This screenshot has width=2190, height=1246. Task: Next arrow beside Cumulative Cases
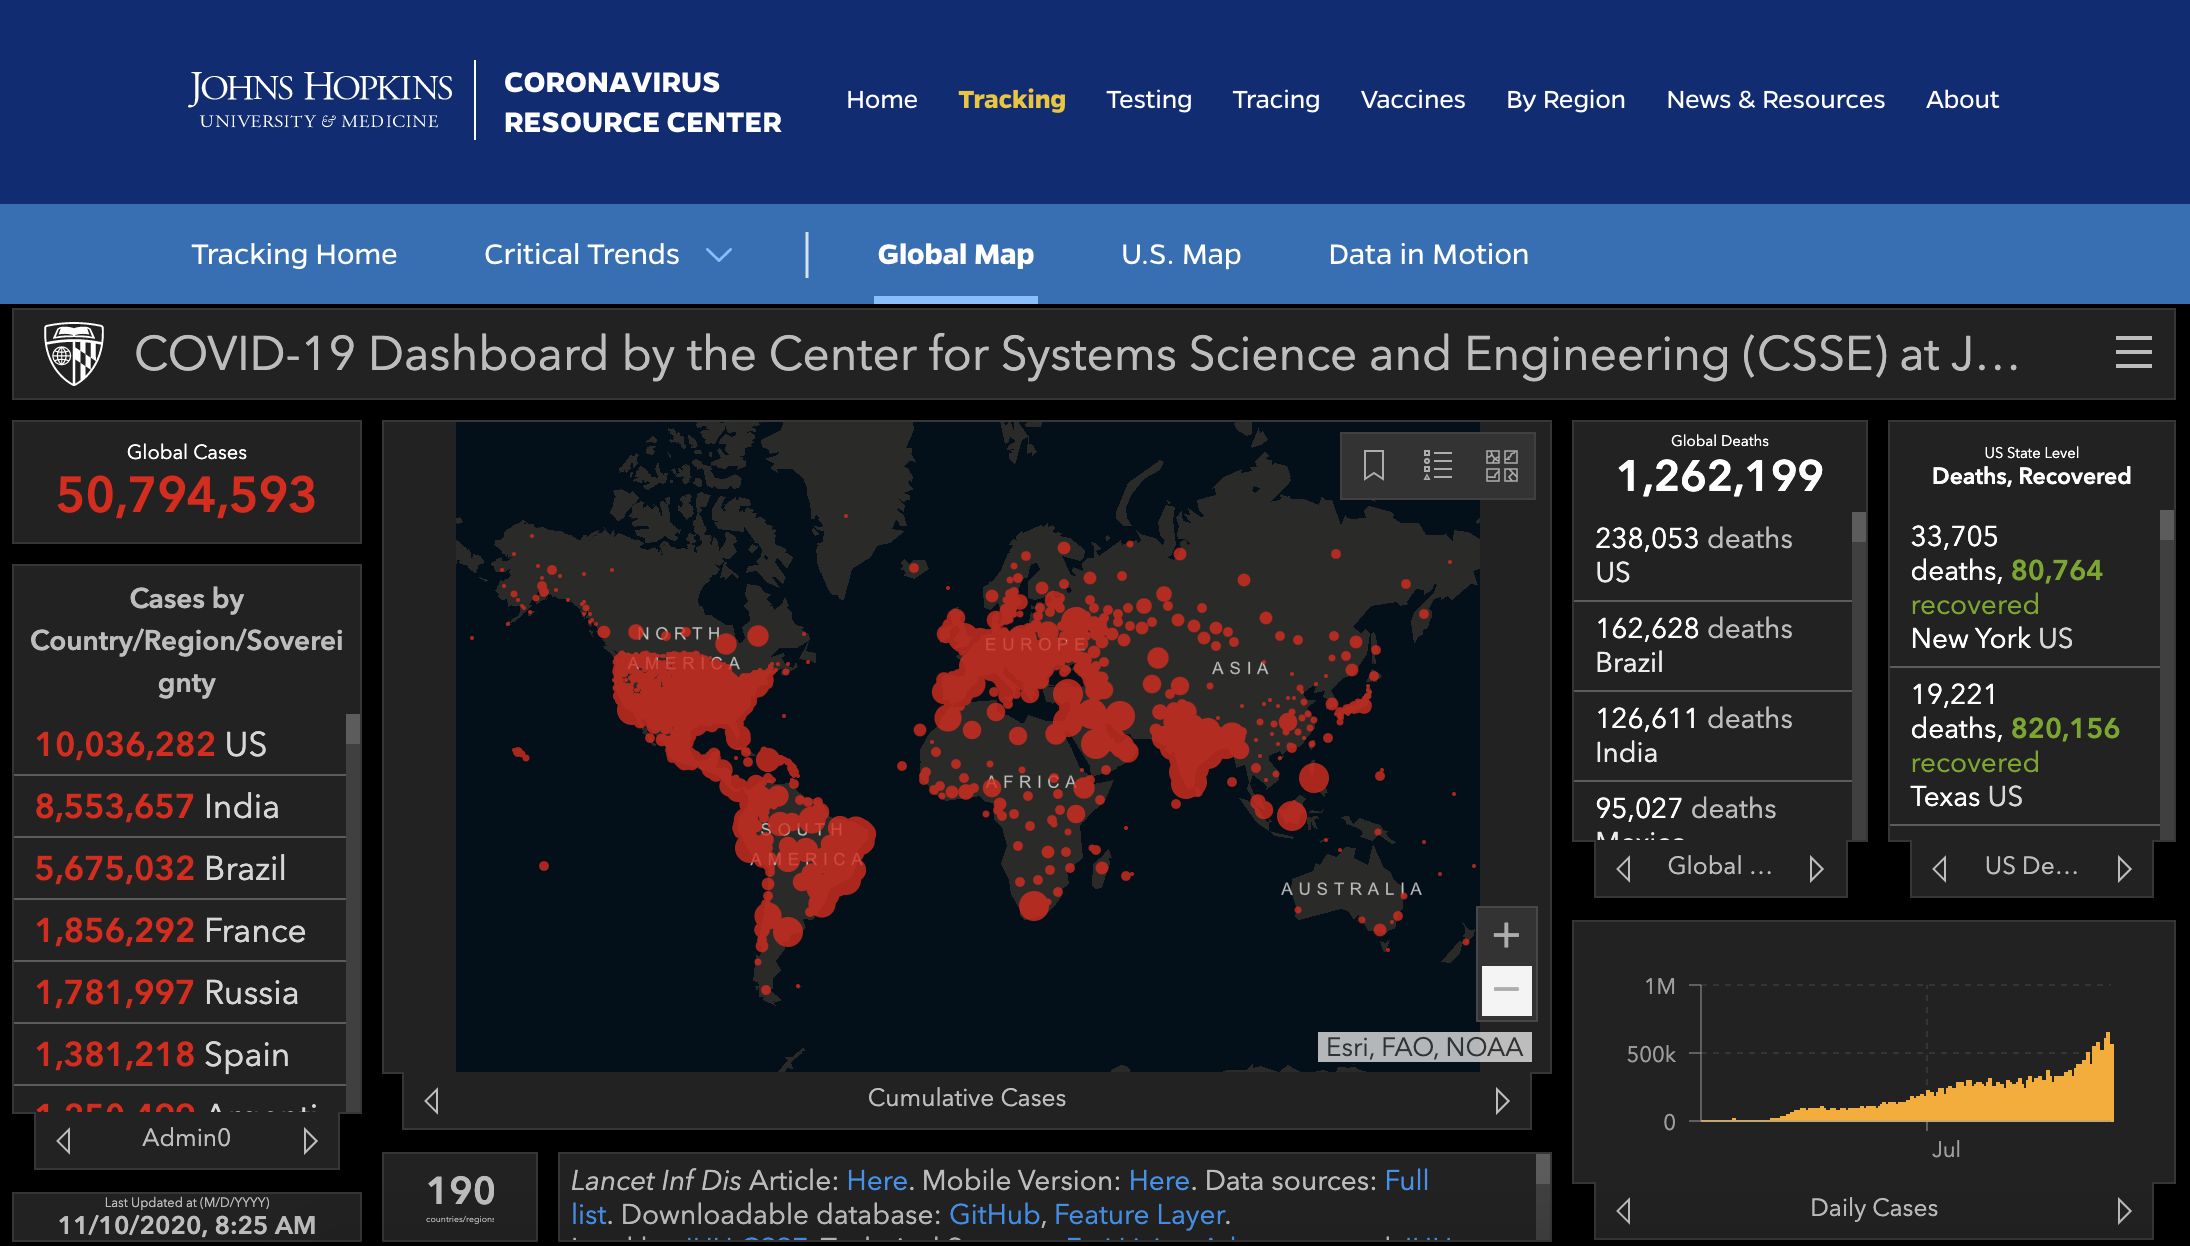[x=1502, y=1100]
